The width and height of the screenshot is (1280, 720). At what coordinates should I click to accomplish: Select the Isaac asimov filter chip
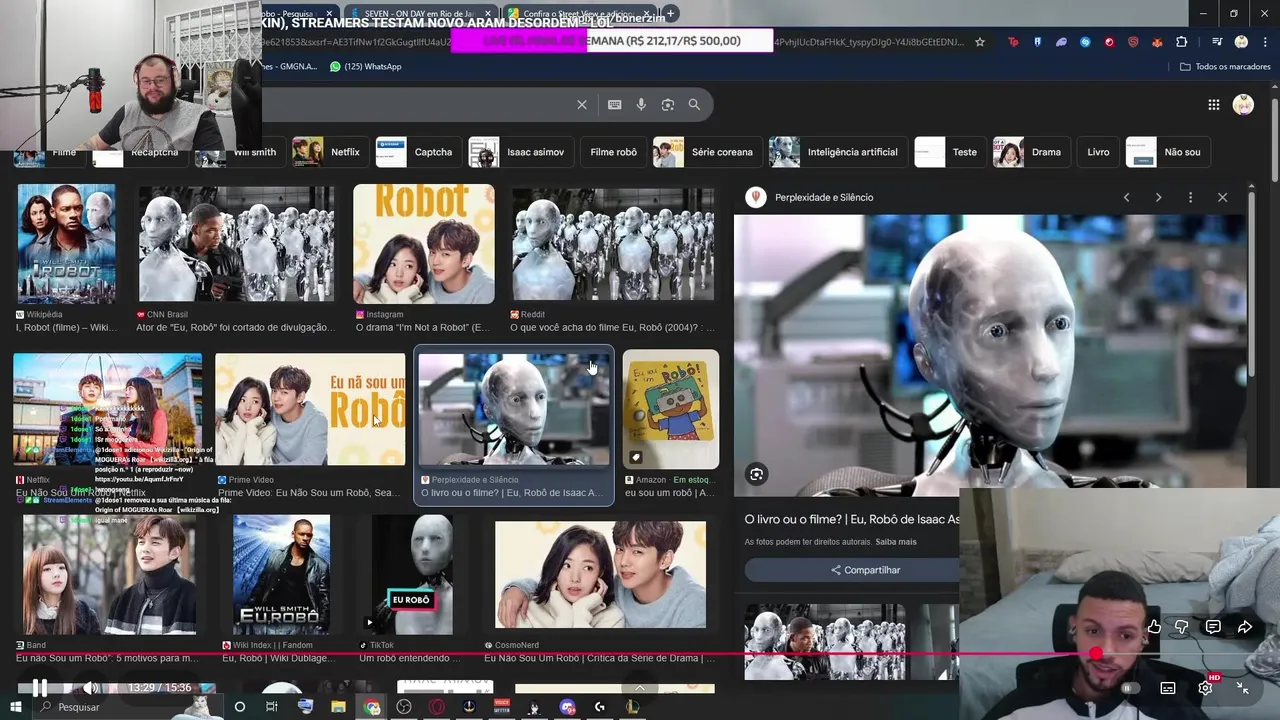(x=520, y=152)
